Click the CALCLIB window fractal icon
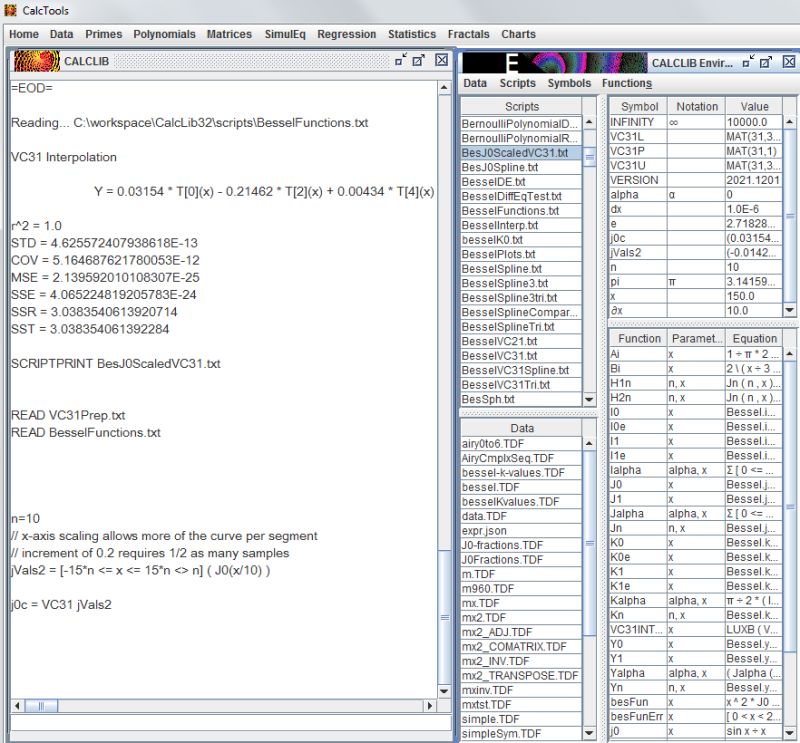The height and width of the screenshot is (743, 800). coord(36,61)
